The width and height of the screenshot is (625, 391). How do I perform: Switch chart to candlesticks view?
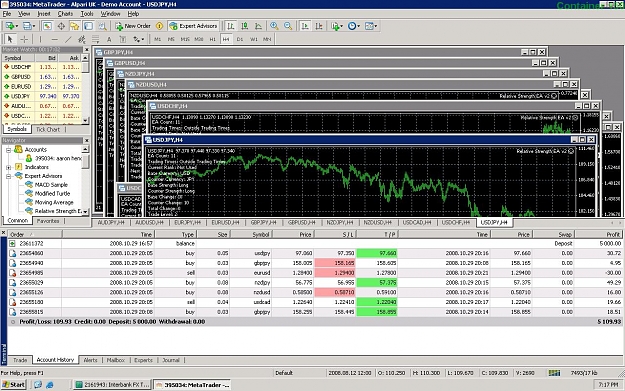pyautogui.click(x=245, y=26)
